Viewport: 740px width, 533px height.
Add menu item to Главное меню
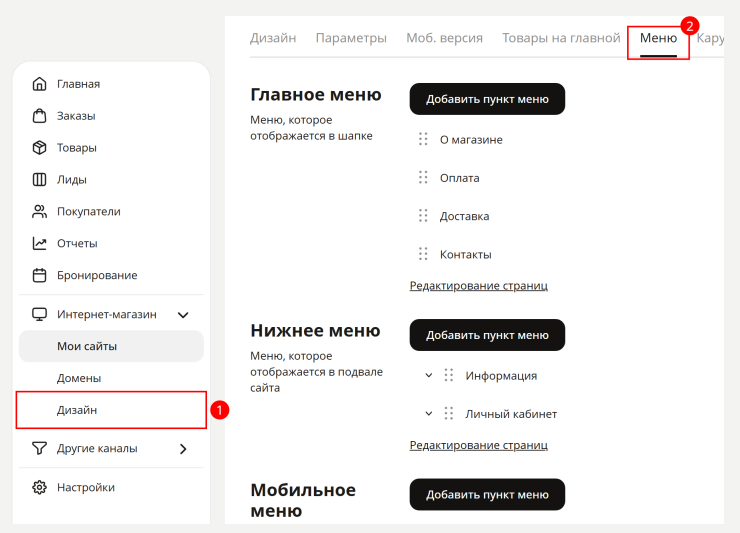pos(487,99)
